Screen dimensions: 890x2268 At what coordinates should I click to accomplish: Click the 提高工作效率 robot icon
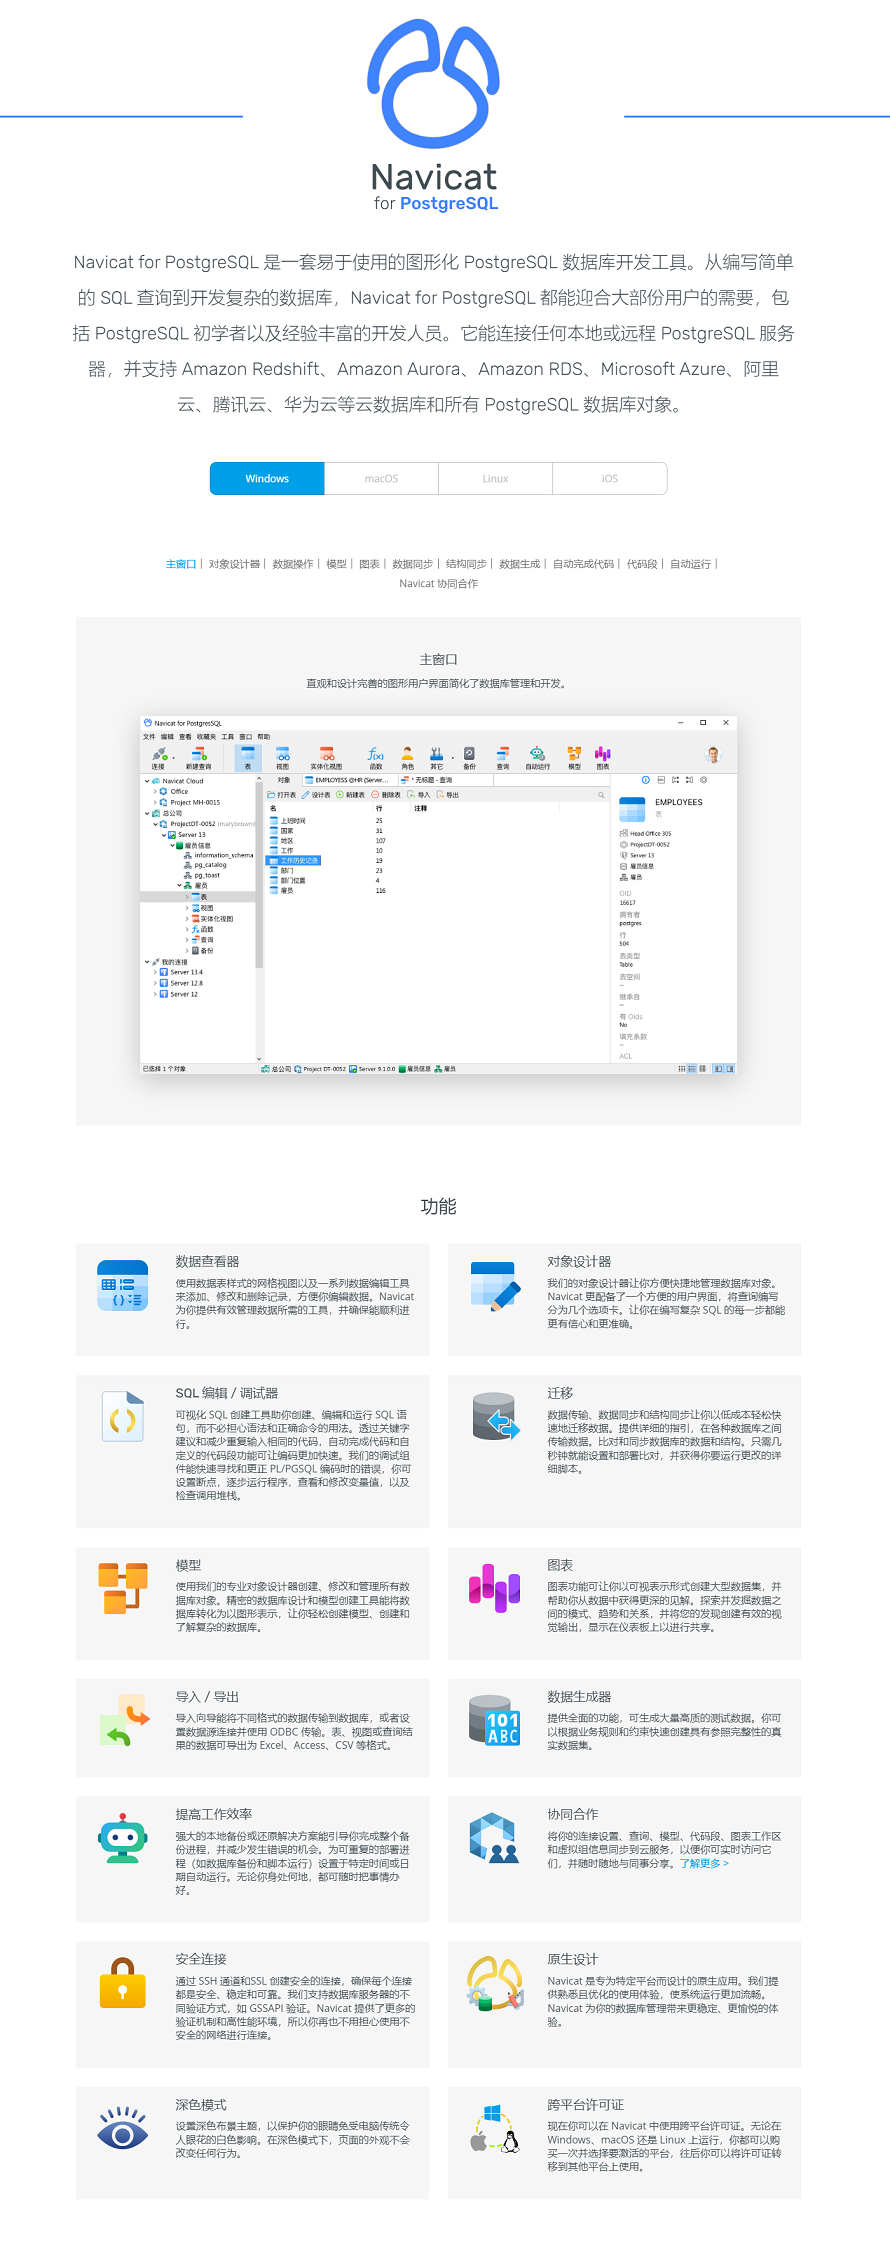coord(123,1838)
